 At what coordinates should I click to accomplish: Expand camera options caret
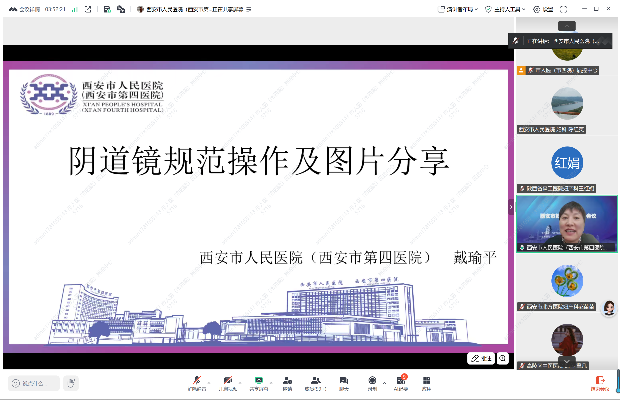(240, 383)
